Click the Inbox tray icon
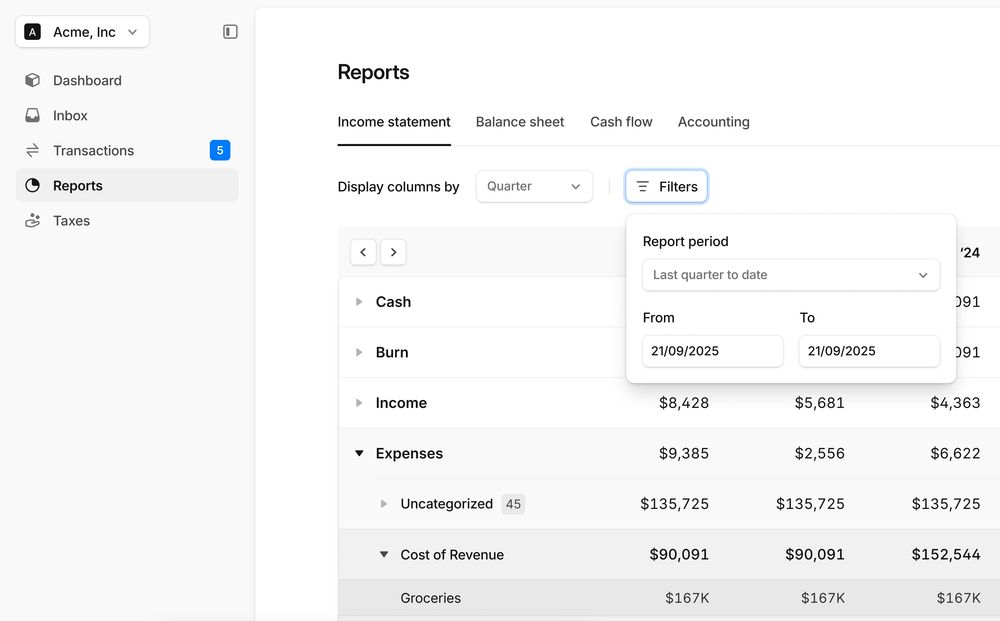Screen dimensions: 1000x621 (x=33, y=115)
